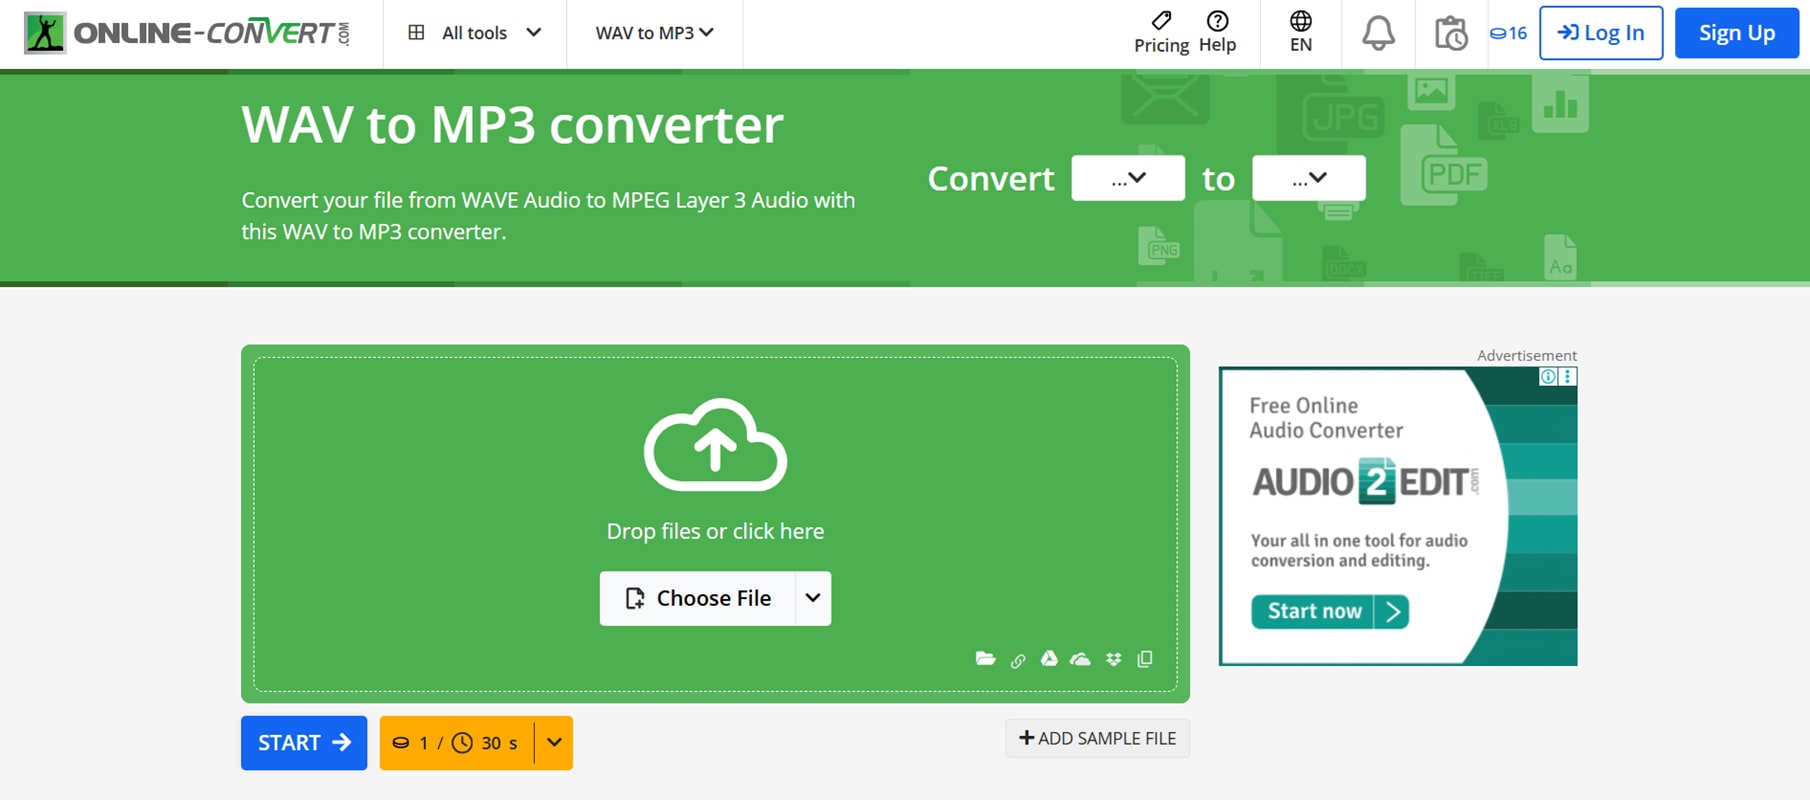Expand the Choose File options arrow
This screenshot has height=800, width=1810.
click(813, 598)
